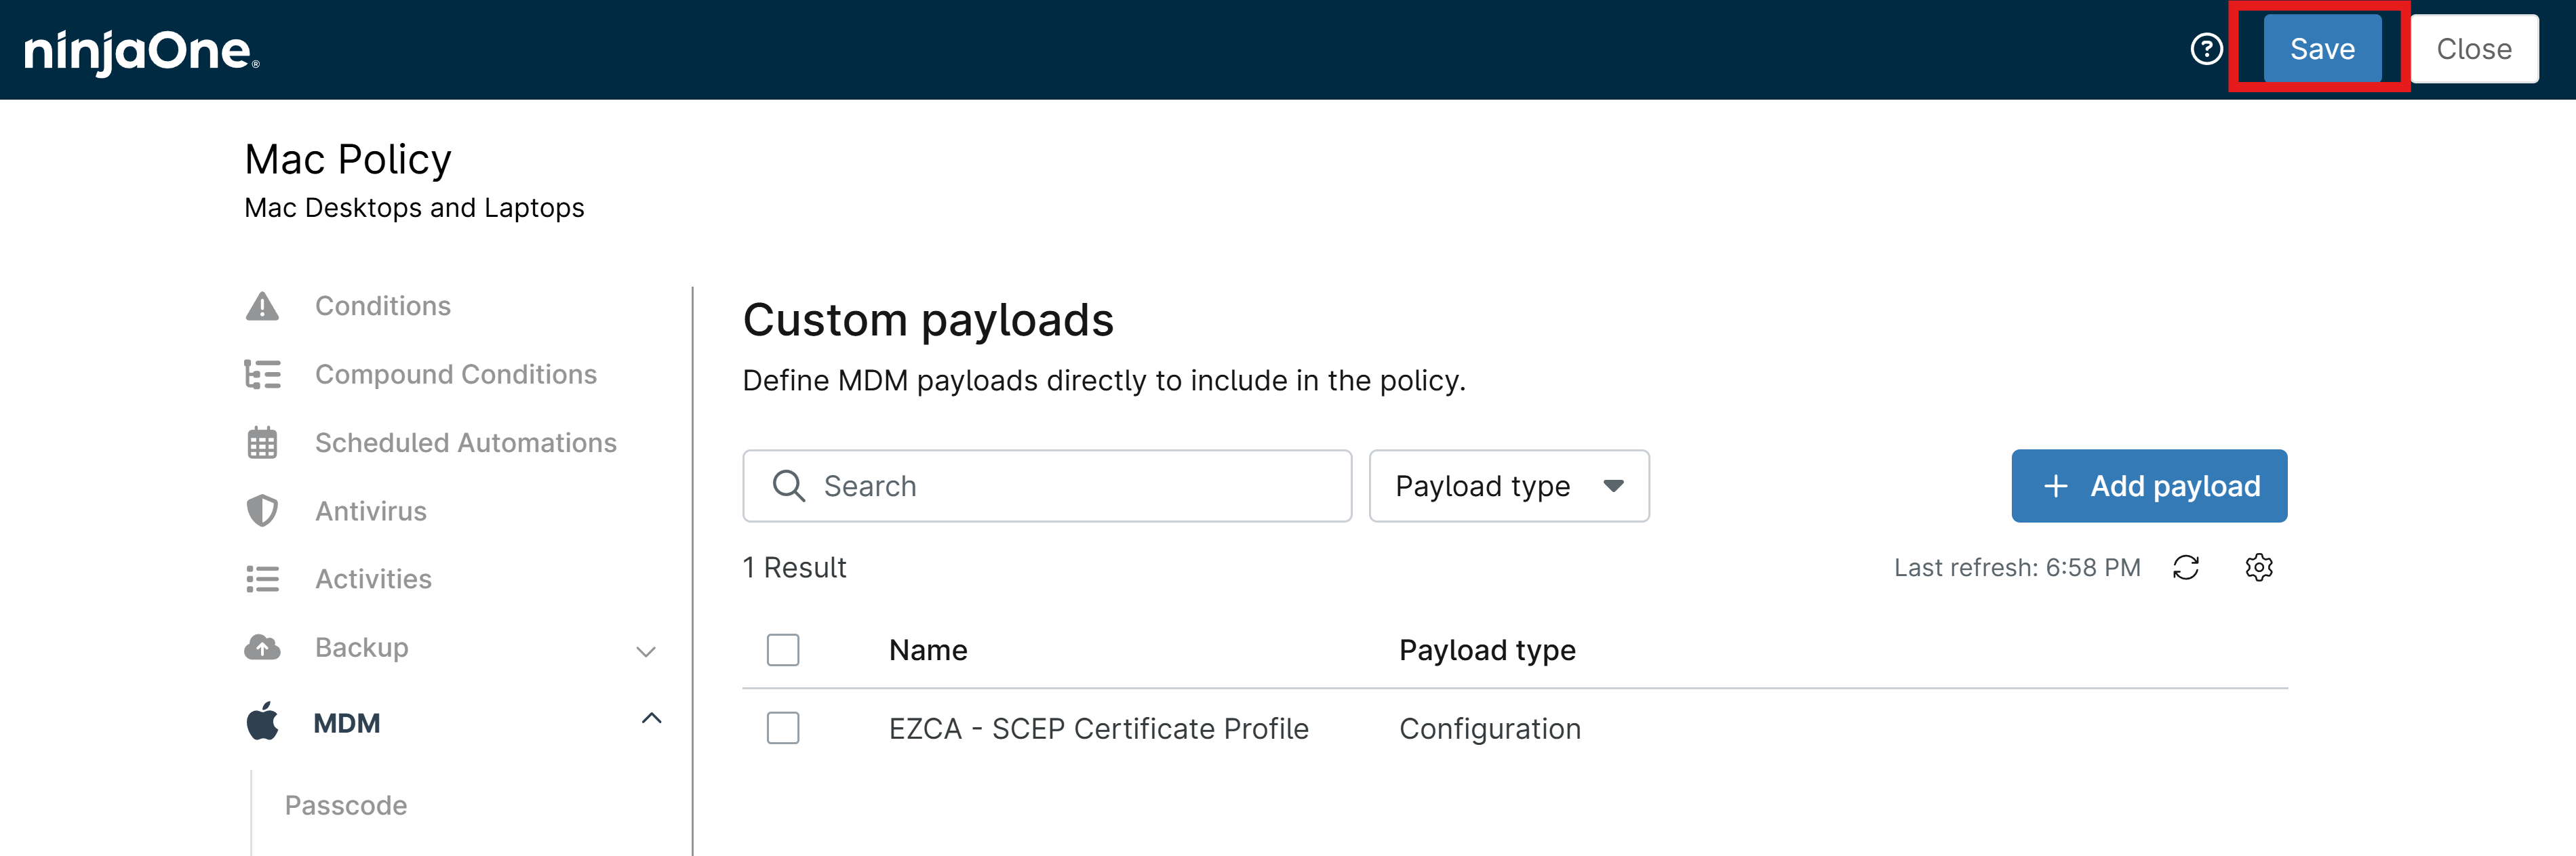2576x856 pixels.
Task: Open the Payload type filter dropdown
Action: (x=1509, y=486)
